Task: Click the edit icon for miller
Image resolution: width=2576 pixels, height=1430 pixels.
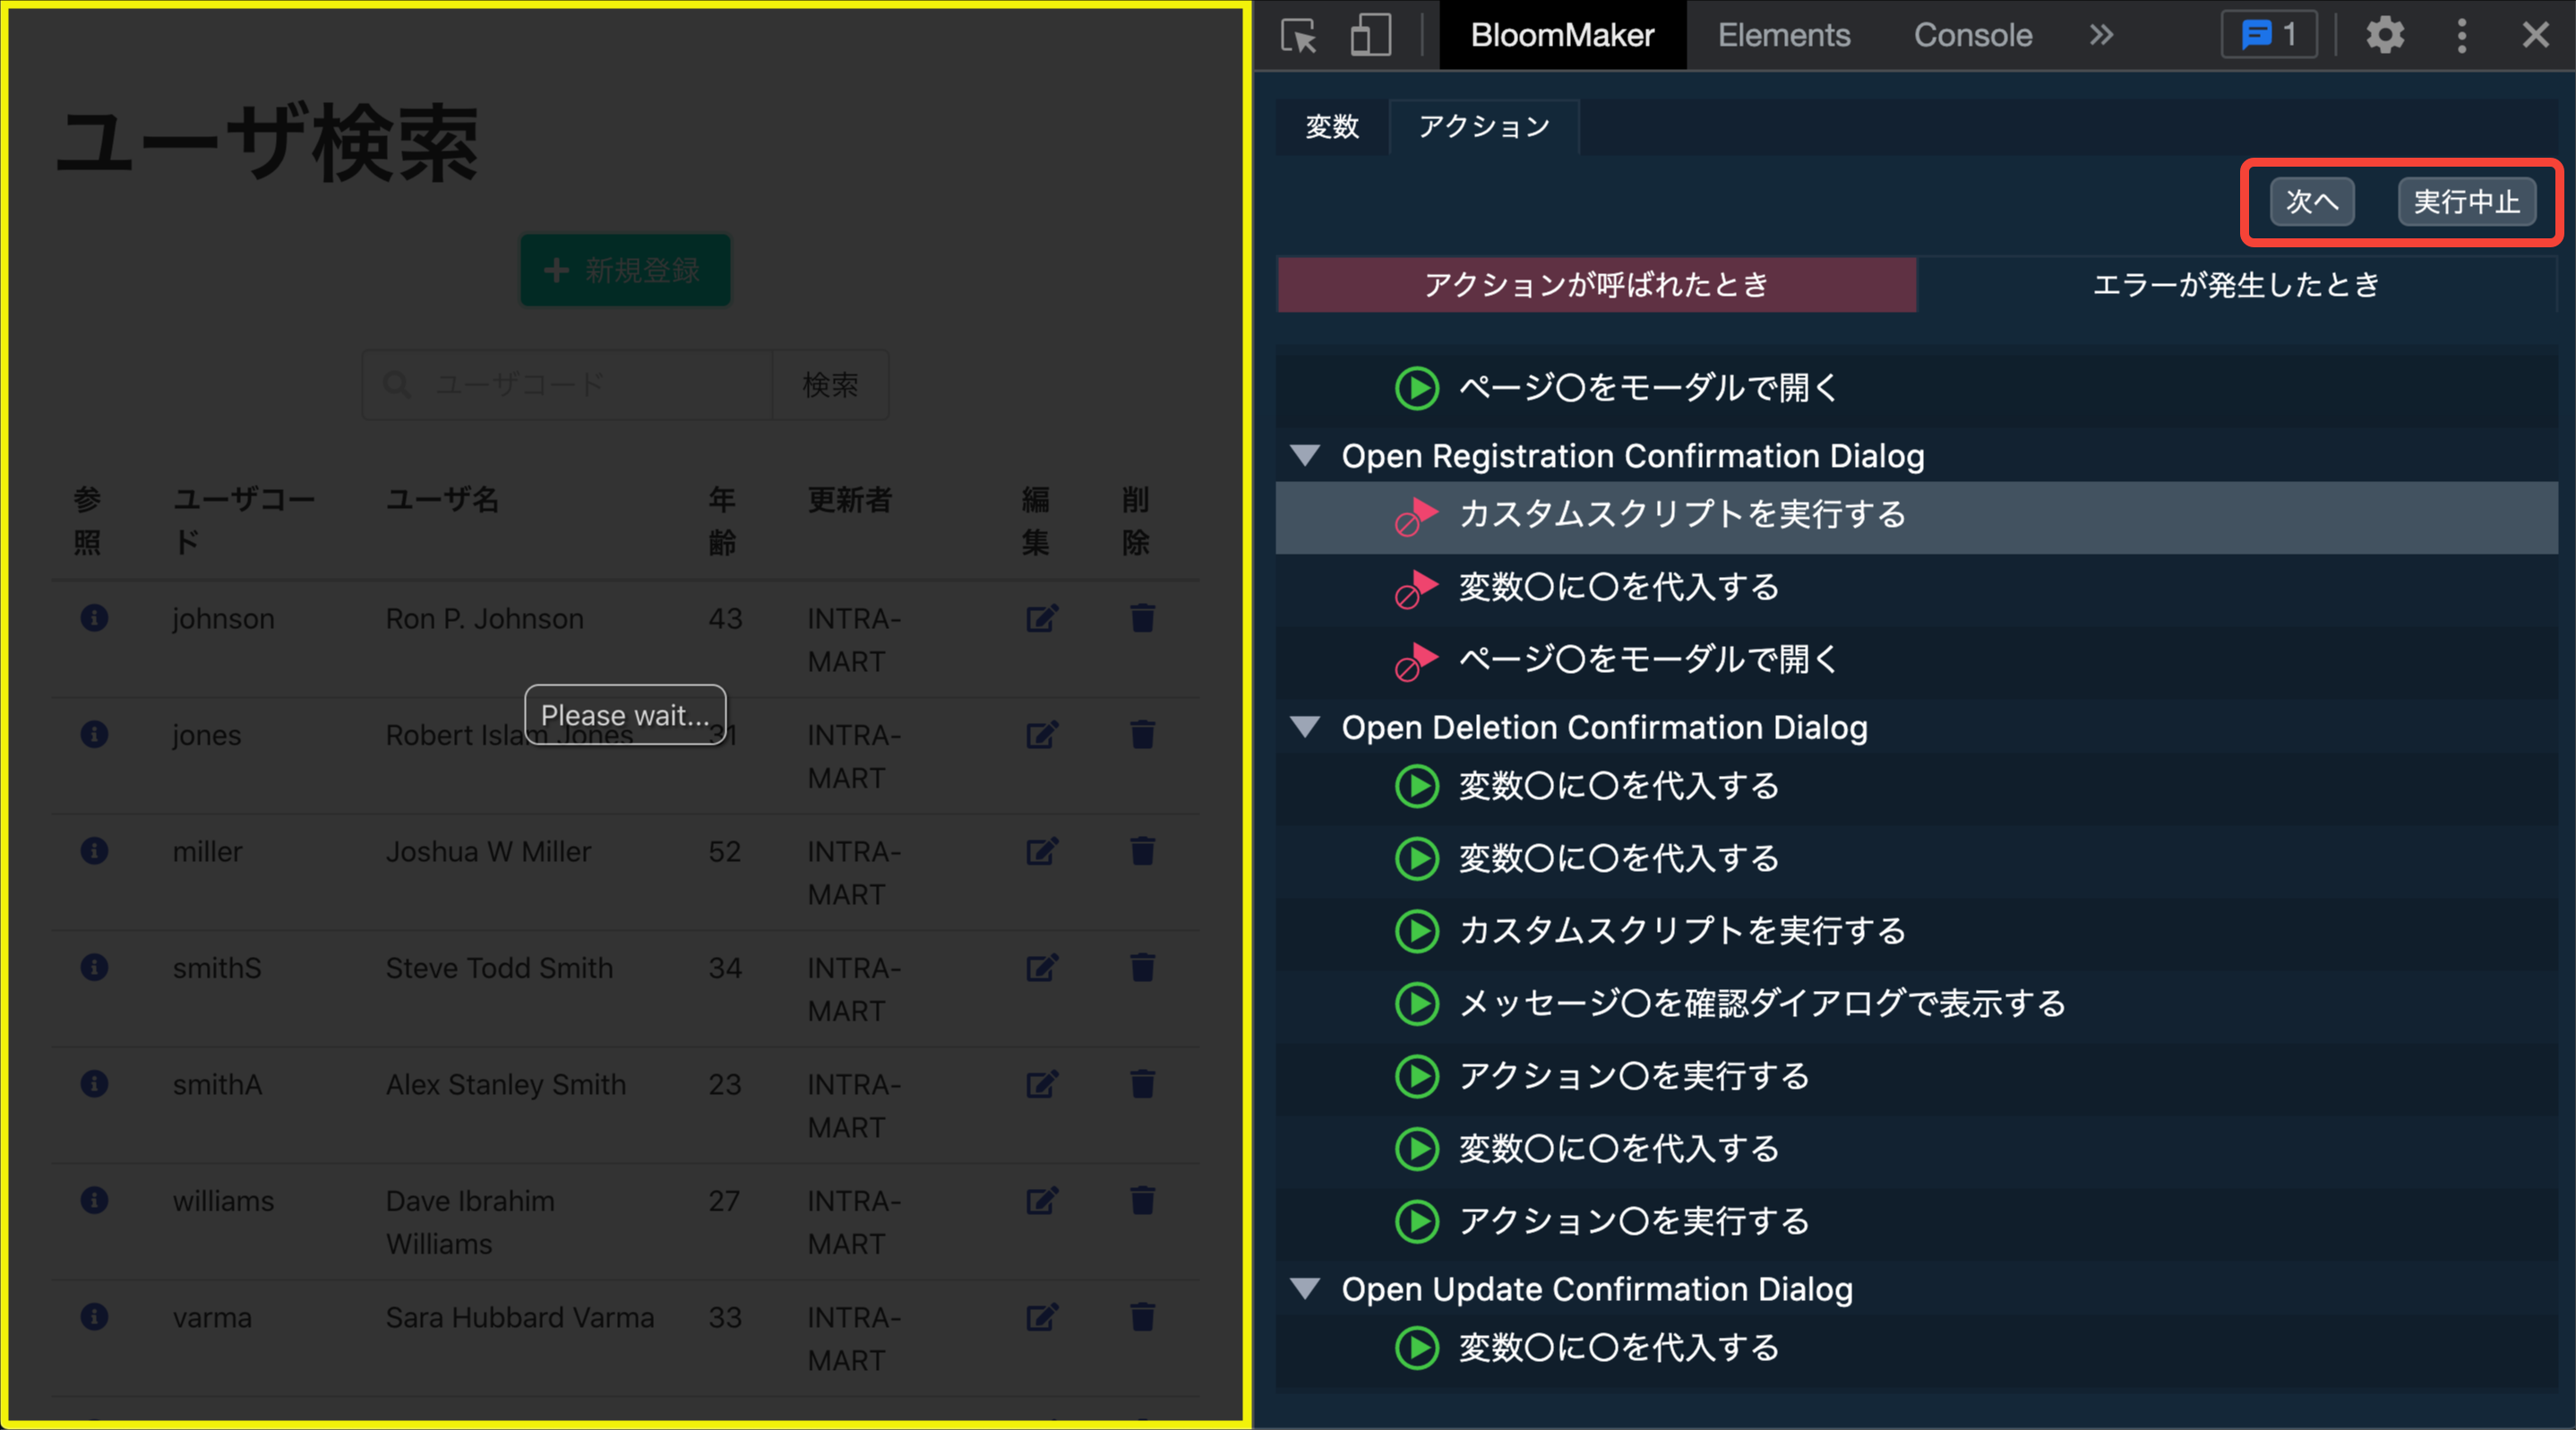Action: pyautogui.click(x=1041, y=851)
